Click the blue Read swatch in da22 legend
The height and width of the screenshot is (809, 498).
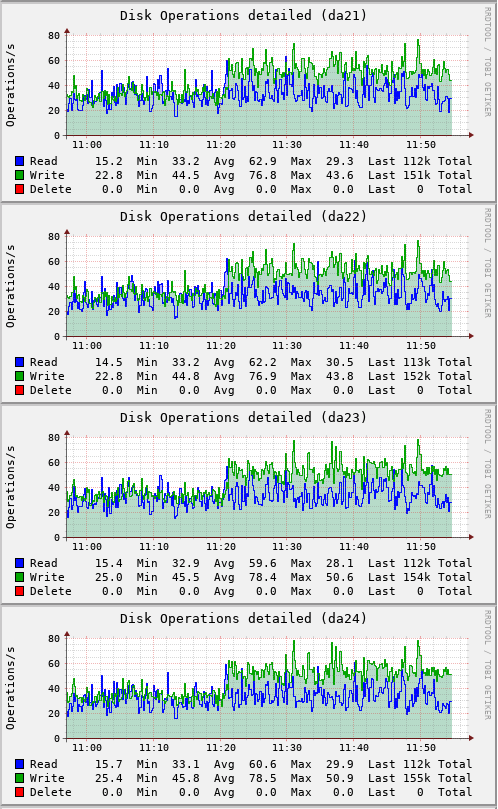[x=20, y=362]
